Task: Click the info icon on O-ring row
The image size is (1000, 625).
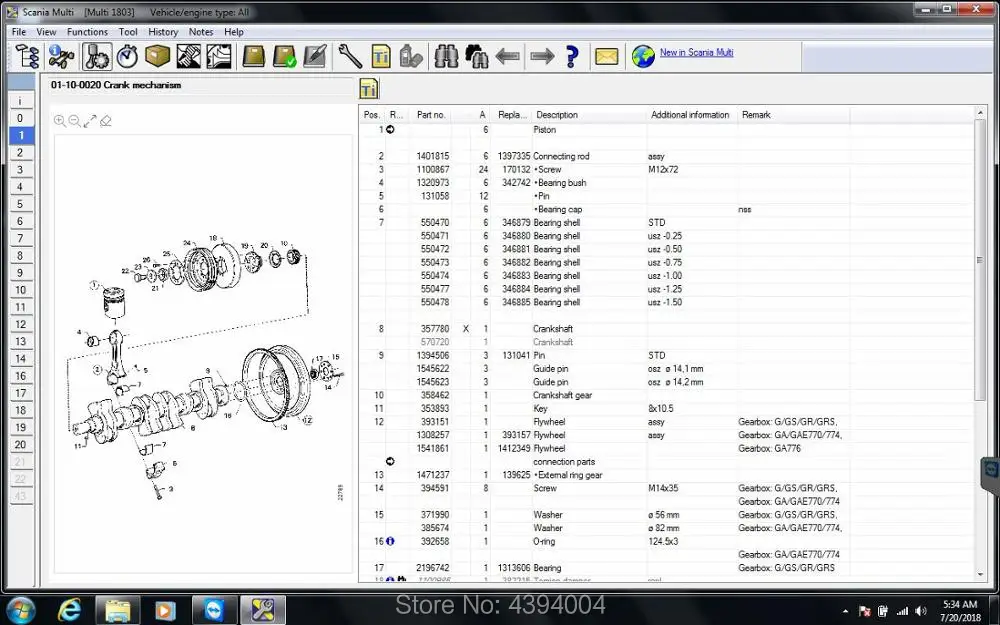Action: coord(390,541)
